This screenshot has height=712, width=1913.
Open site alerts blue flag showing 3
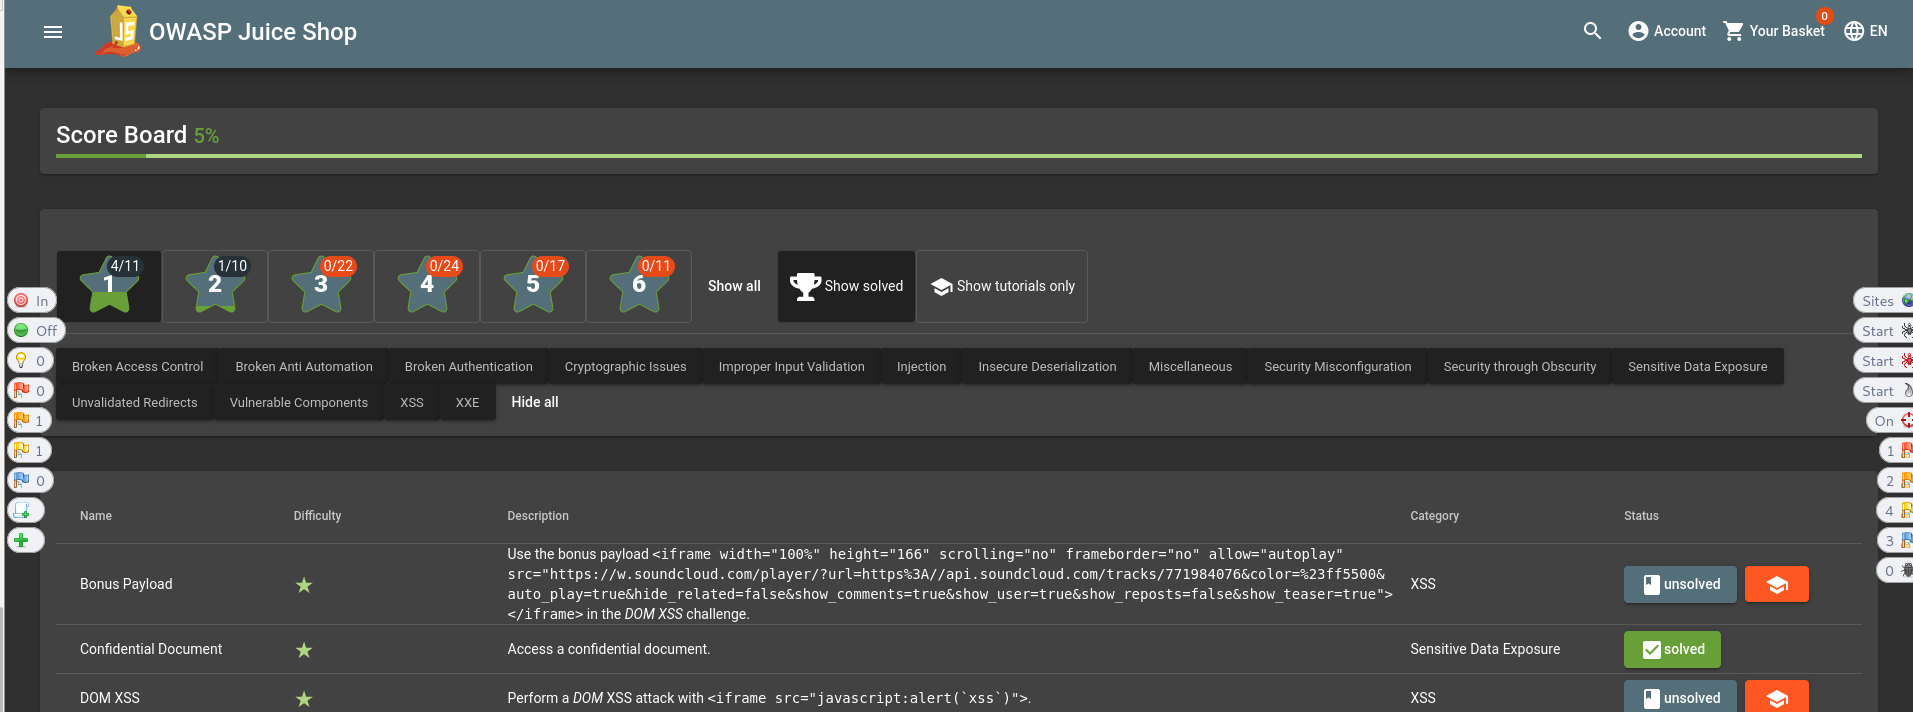click(1896, 540)
